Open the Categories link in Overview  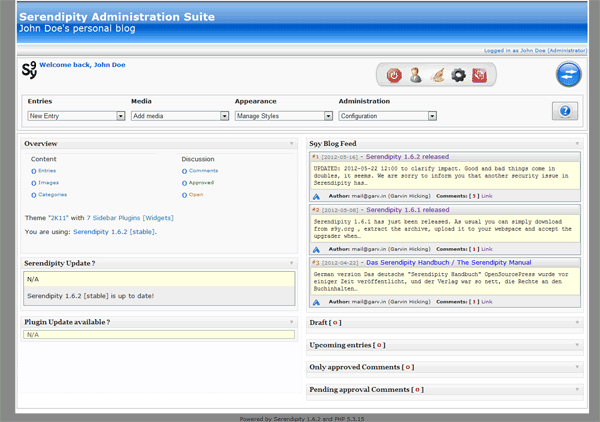[x=52, y=195]
